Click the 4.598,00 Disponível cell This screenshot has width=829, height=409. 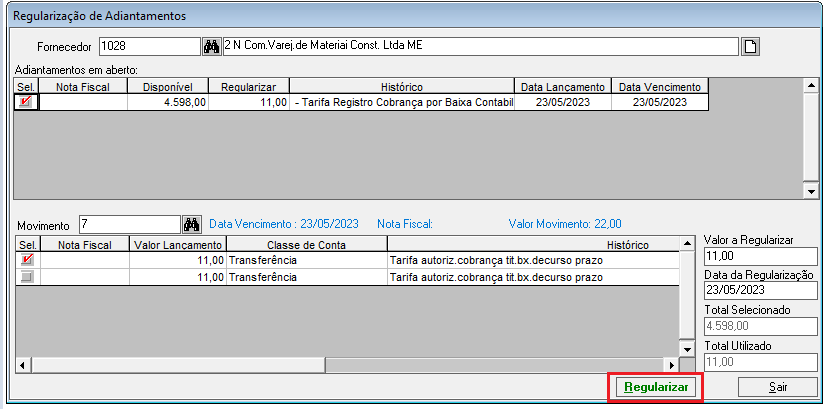coord(168,103)
